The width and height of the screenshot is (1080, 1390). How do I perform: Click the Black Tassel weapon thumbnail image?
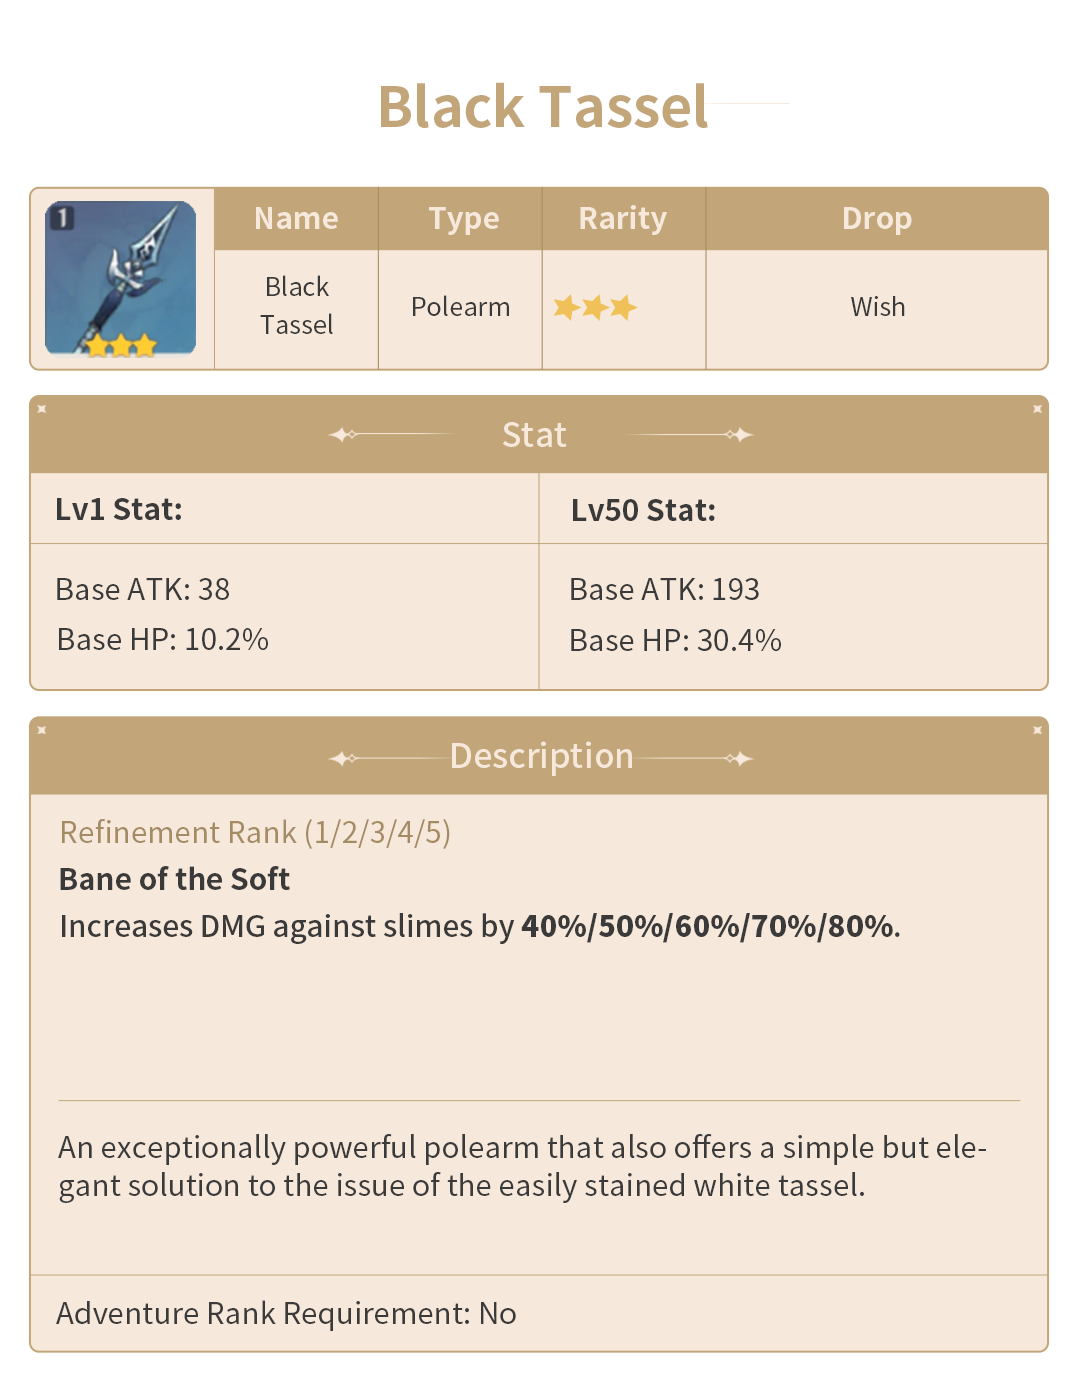point(120,278)
